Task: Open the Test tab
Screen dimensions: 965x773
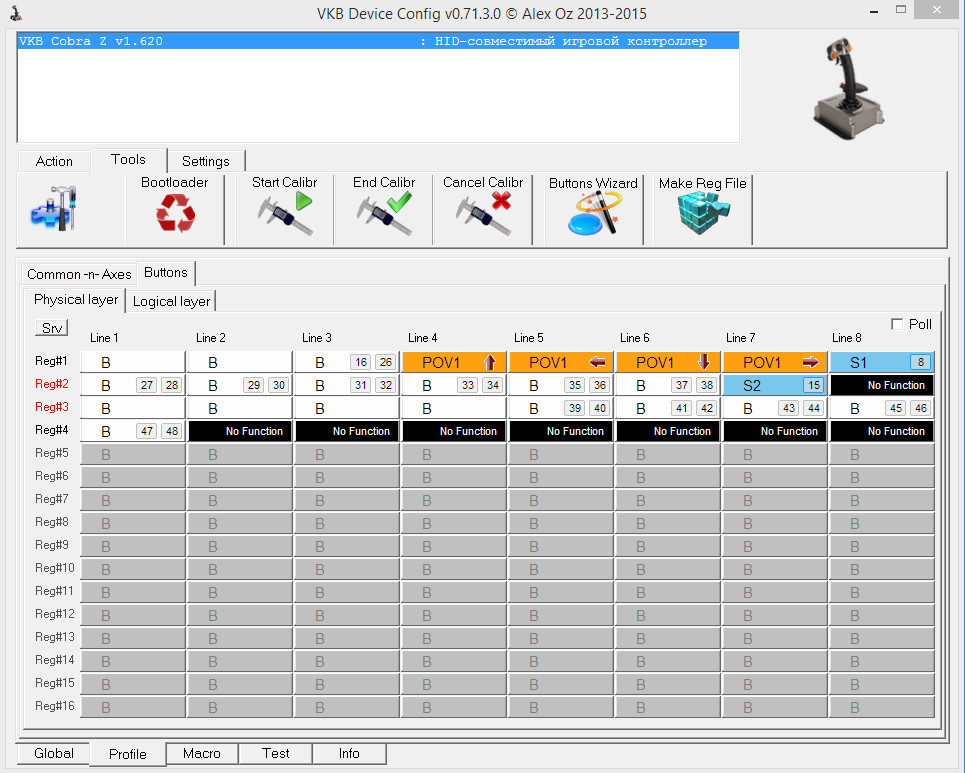Action: (276, 753)
